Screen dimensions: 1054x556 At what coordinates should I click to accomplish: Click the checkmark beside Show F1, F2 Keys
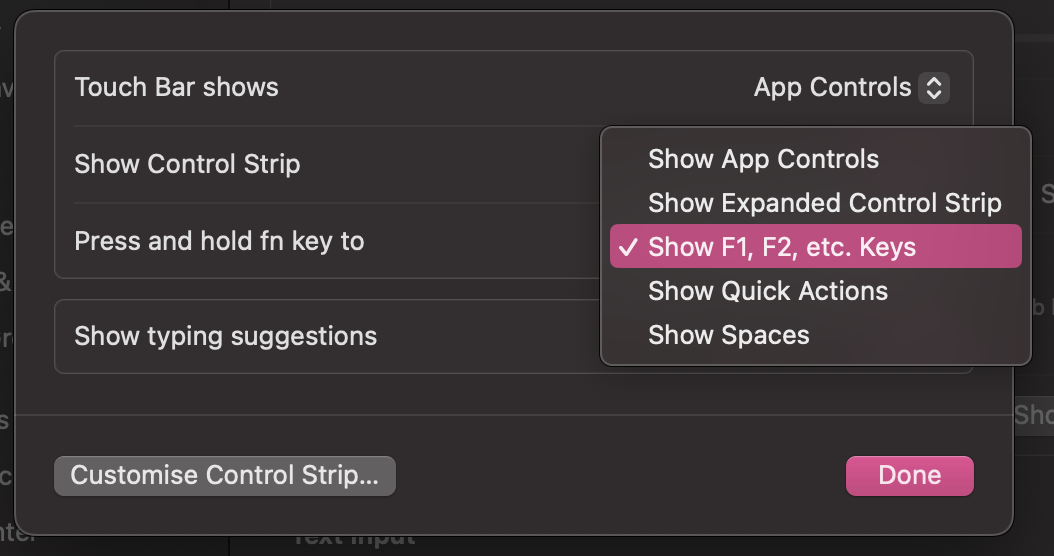(x=628, y=247)
